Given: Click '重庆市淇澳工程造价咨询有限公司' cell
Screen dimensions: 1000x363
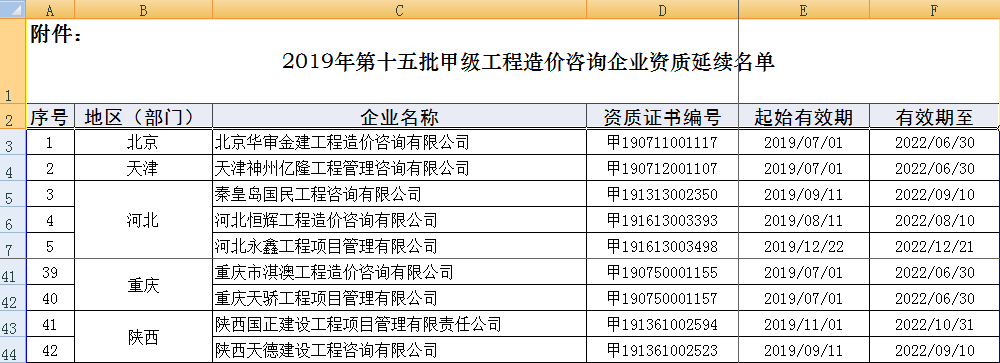Looking at the screenshot, I should 399,272.
